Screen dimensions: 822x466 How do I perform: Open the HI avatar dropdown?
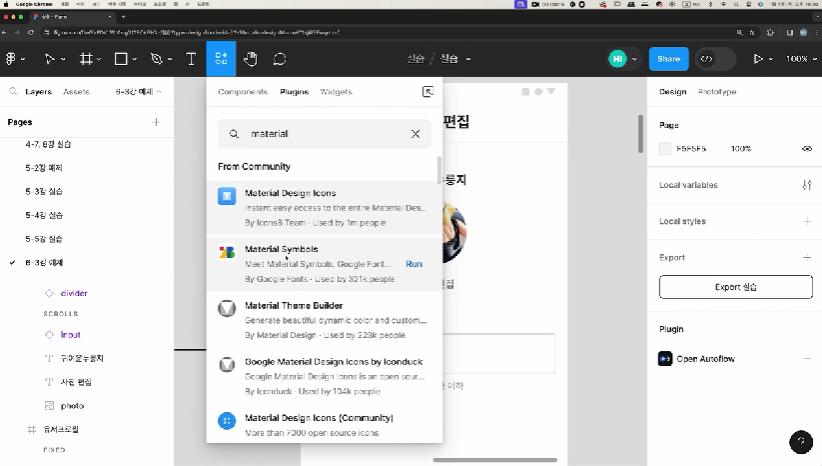click(x=634, y=59)
